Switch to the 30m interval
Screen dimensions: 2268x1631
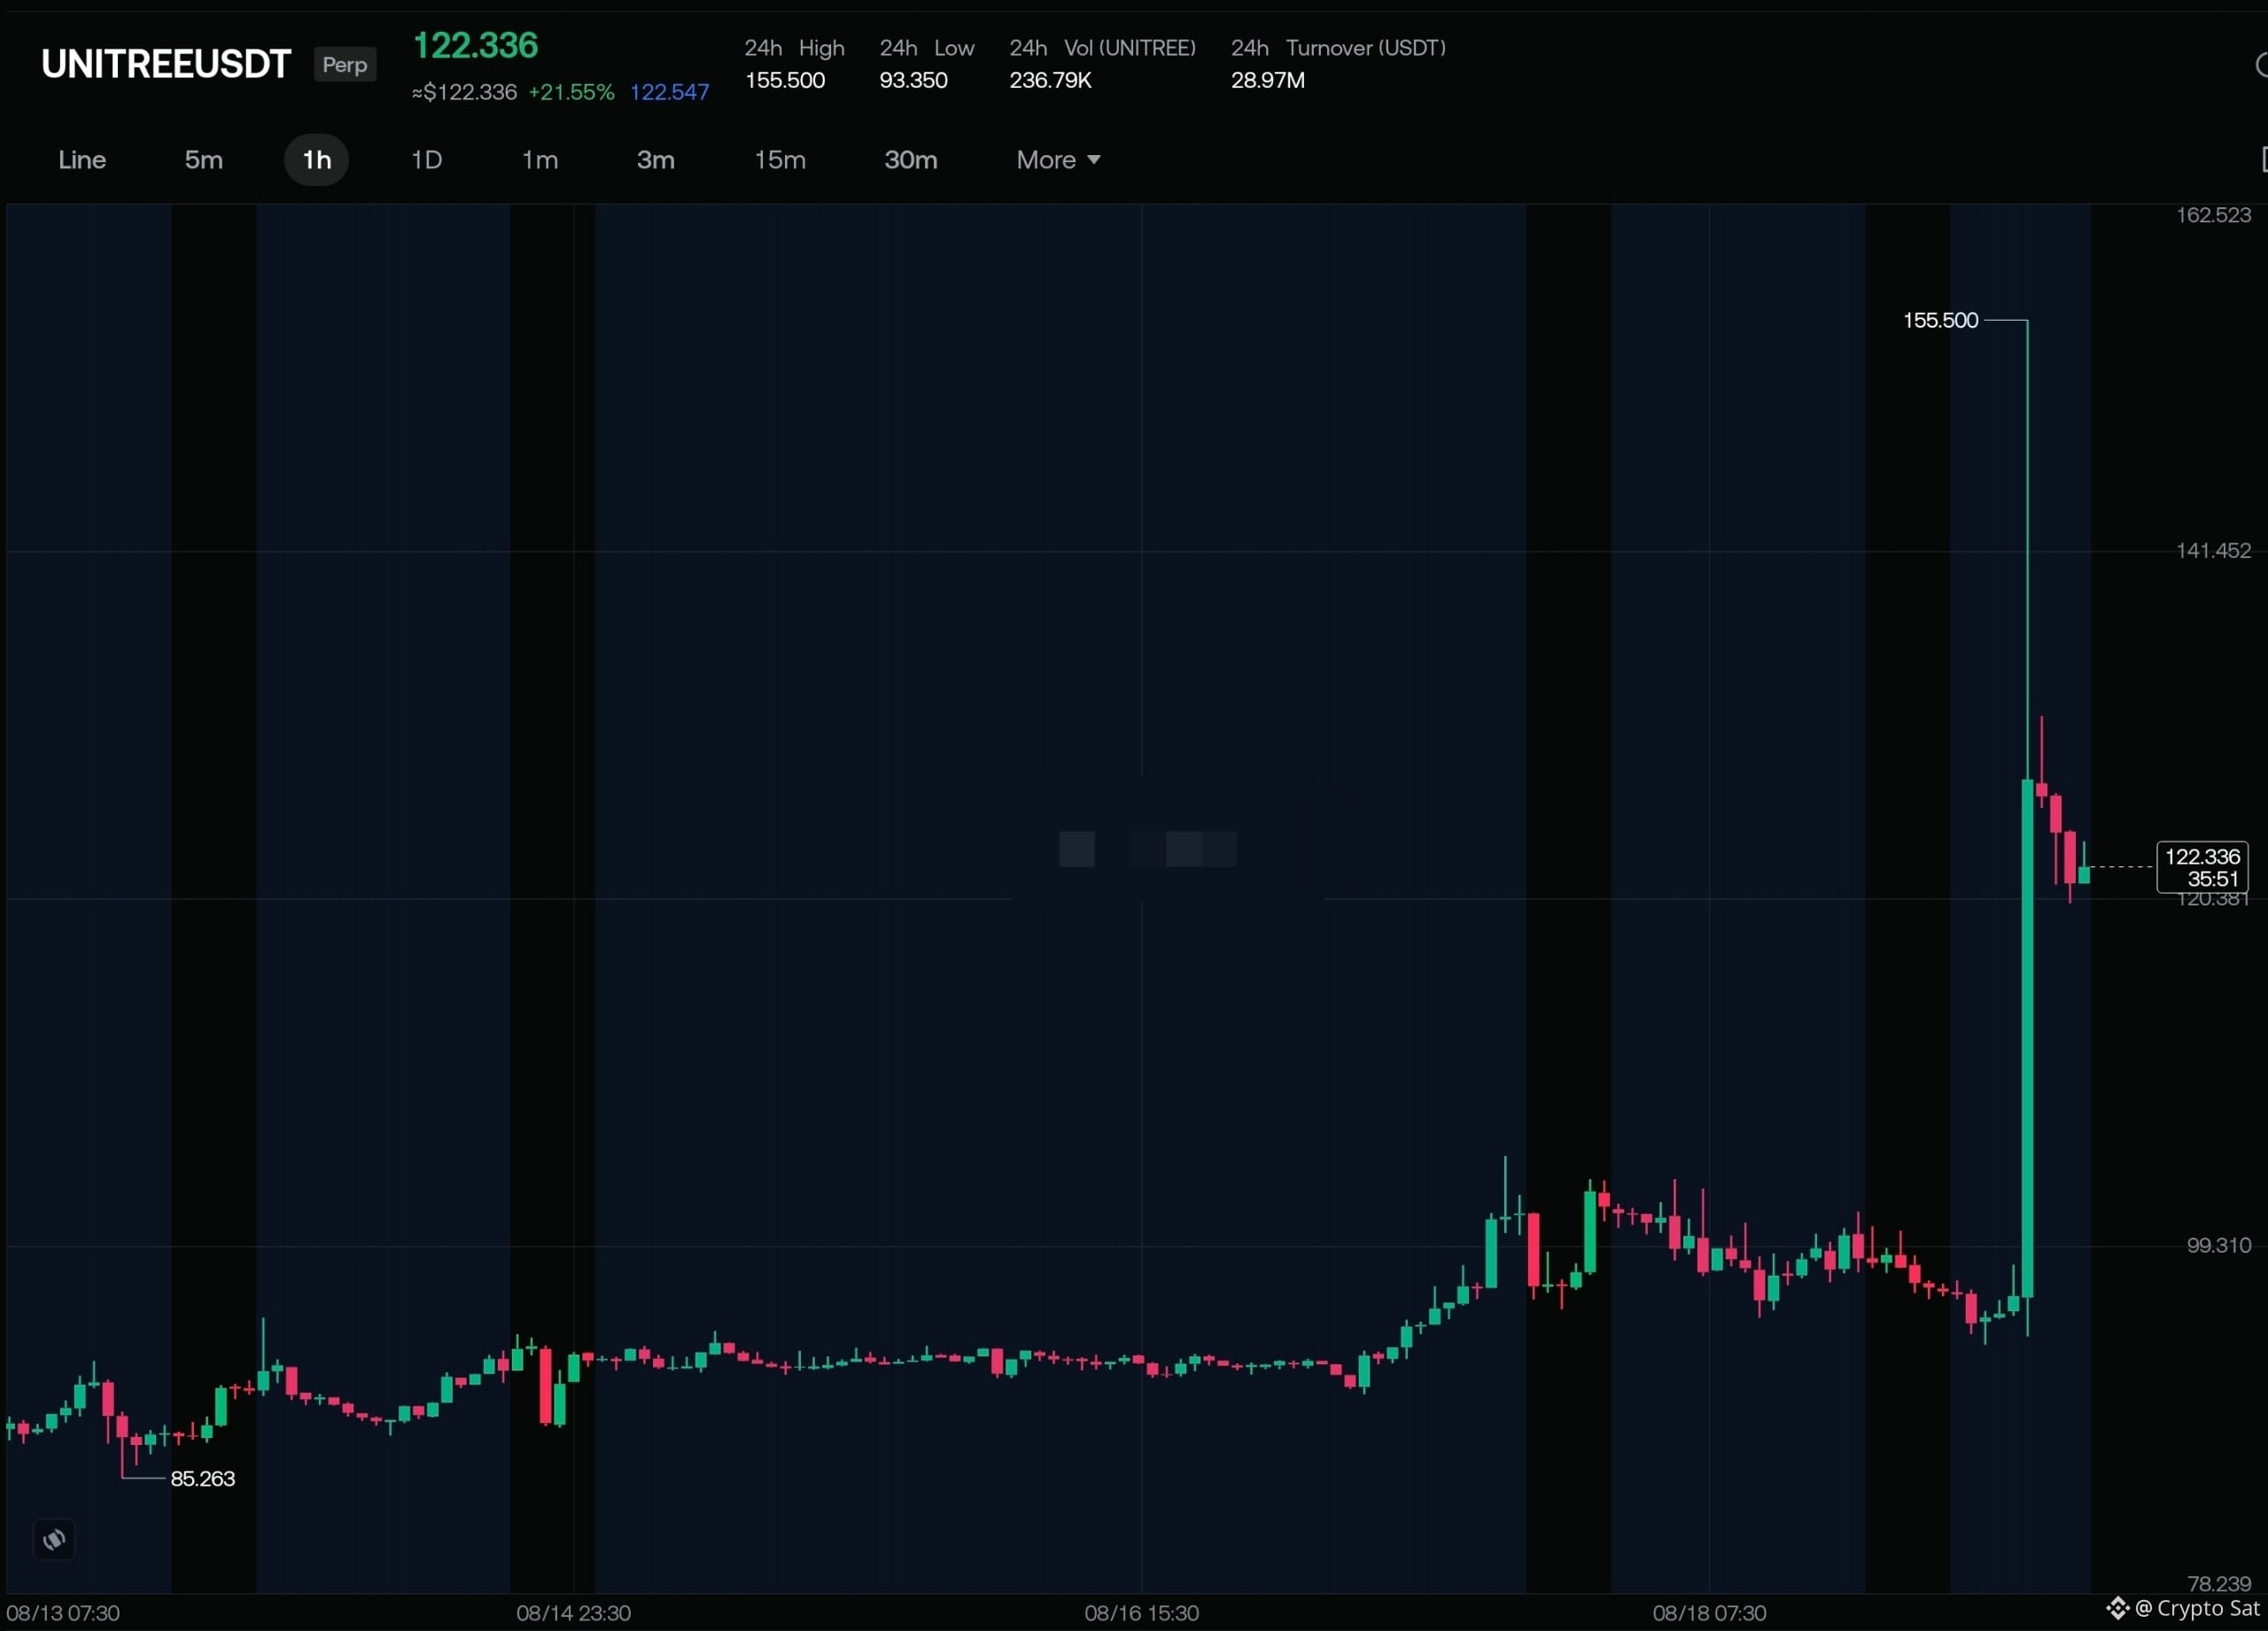point(911,160)
